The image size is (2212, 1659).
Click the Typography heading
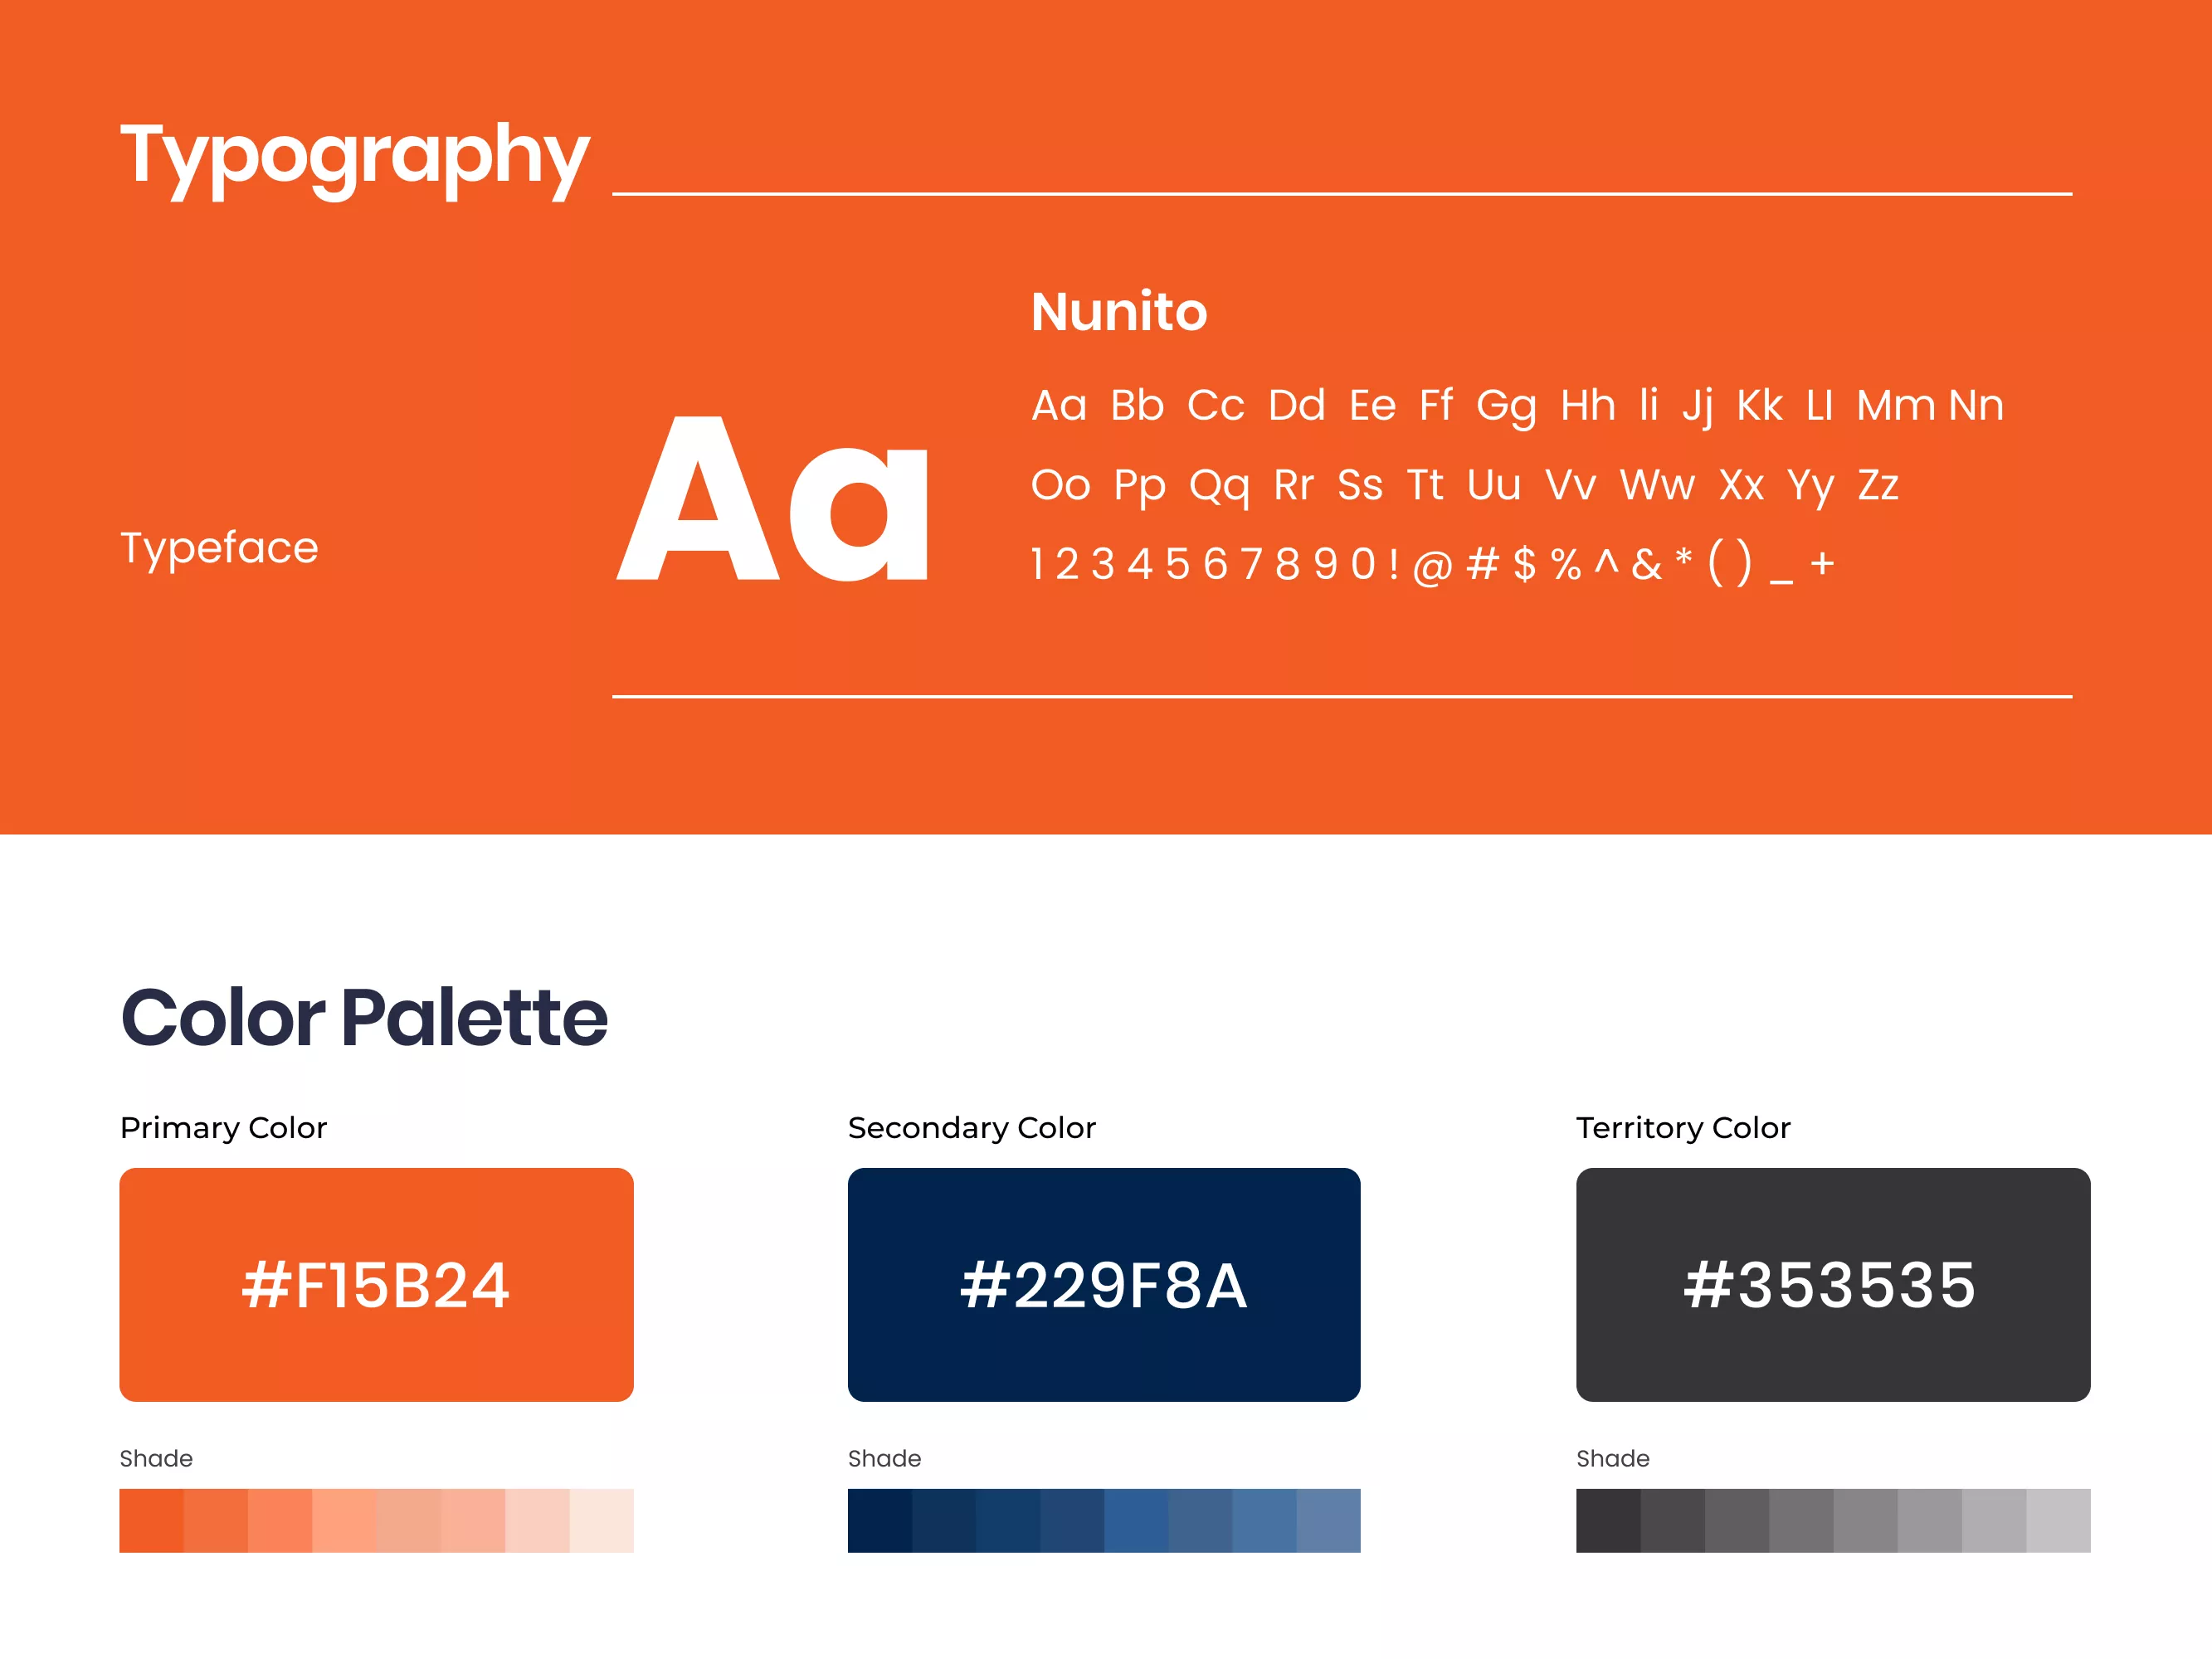355,156
